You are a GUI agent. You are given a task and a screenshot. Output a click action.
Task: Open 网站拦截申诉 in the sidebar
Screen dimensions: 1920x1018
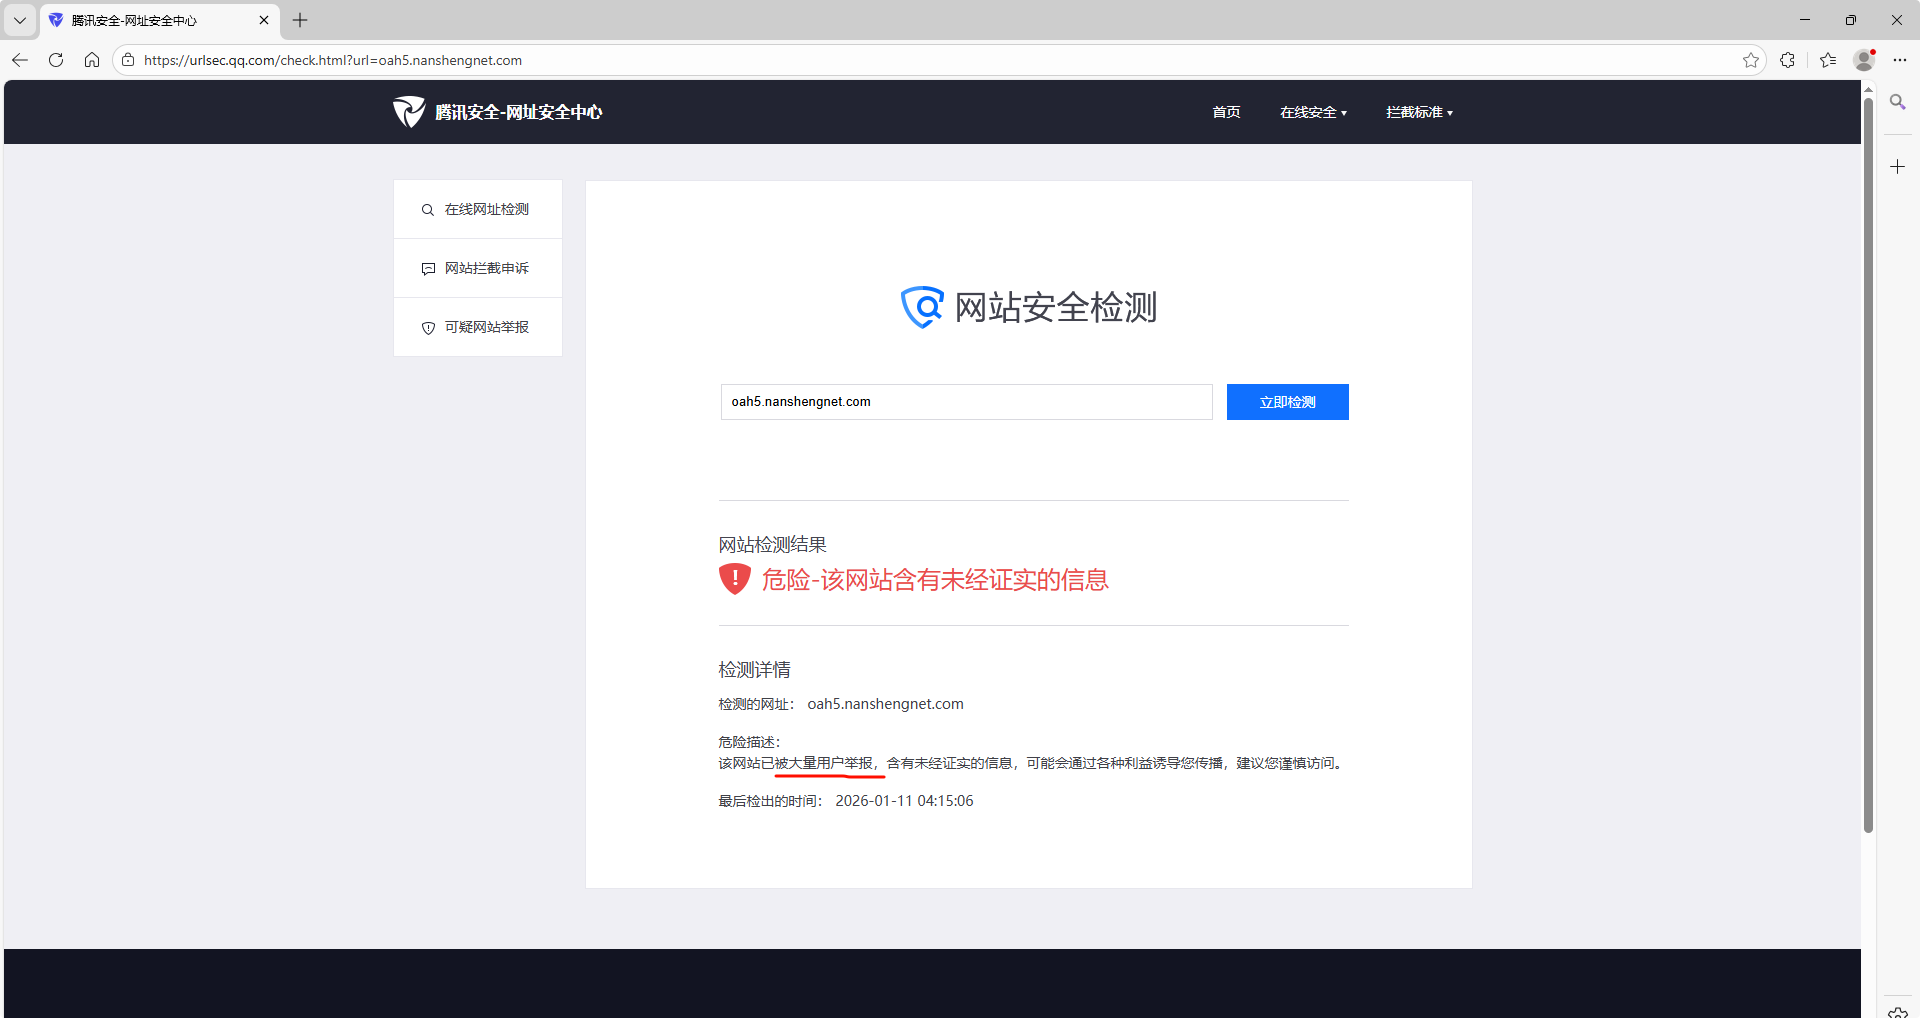[478, 268]
